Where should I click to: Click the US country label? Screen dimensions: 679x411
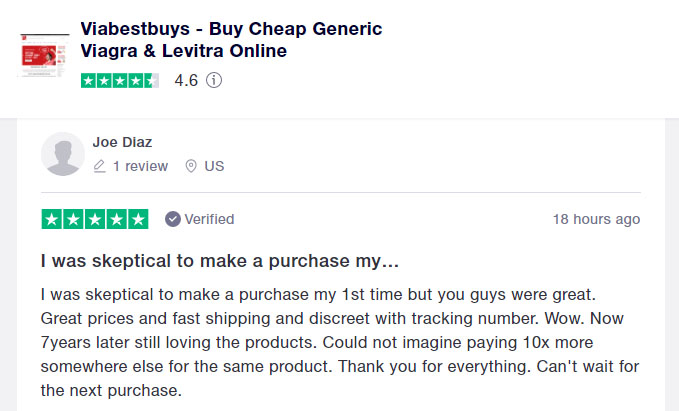(214, 166)
